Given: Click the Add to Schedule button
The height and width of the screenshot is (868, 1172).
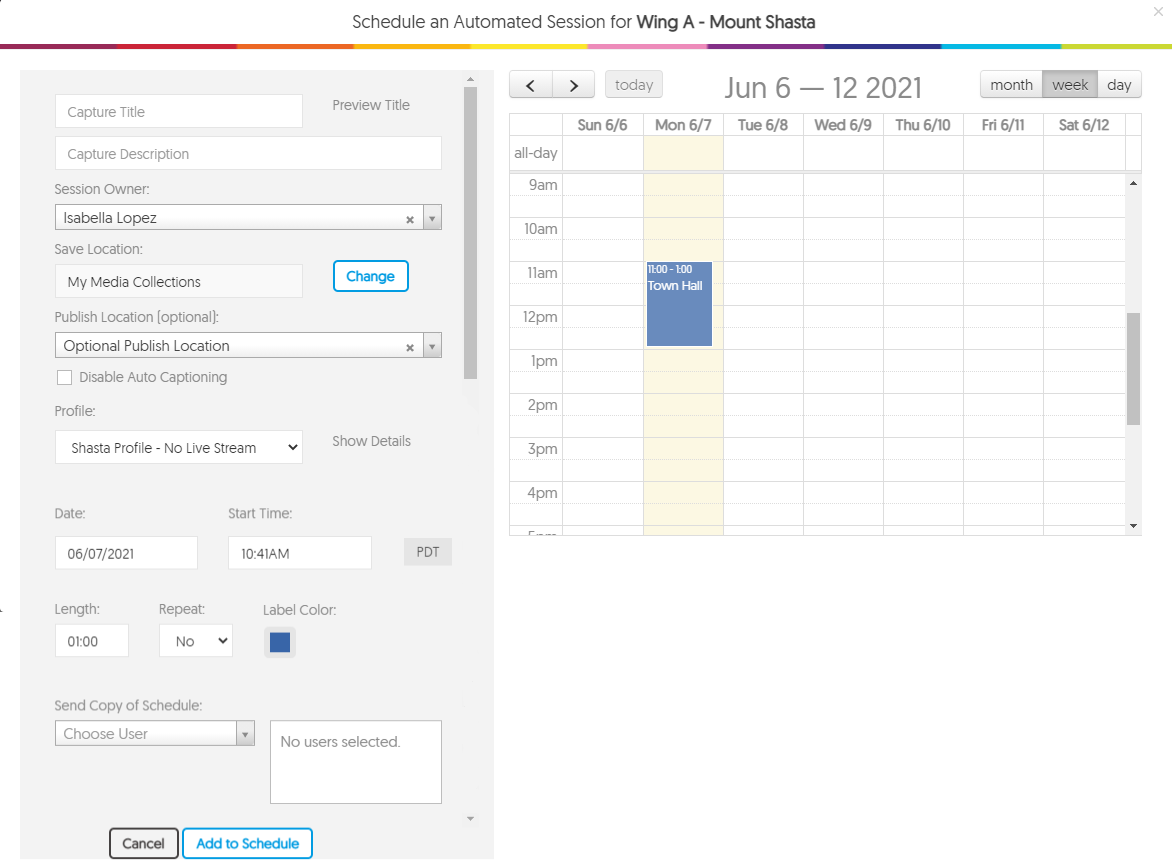Looking at the screenshot, I should point(247,843).
